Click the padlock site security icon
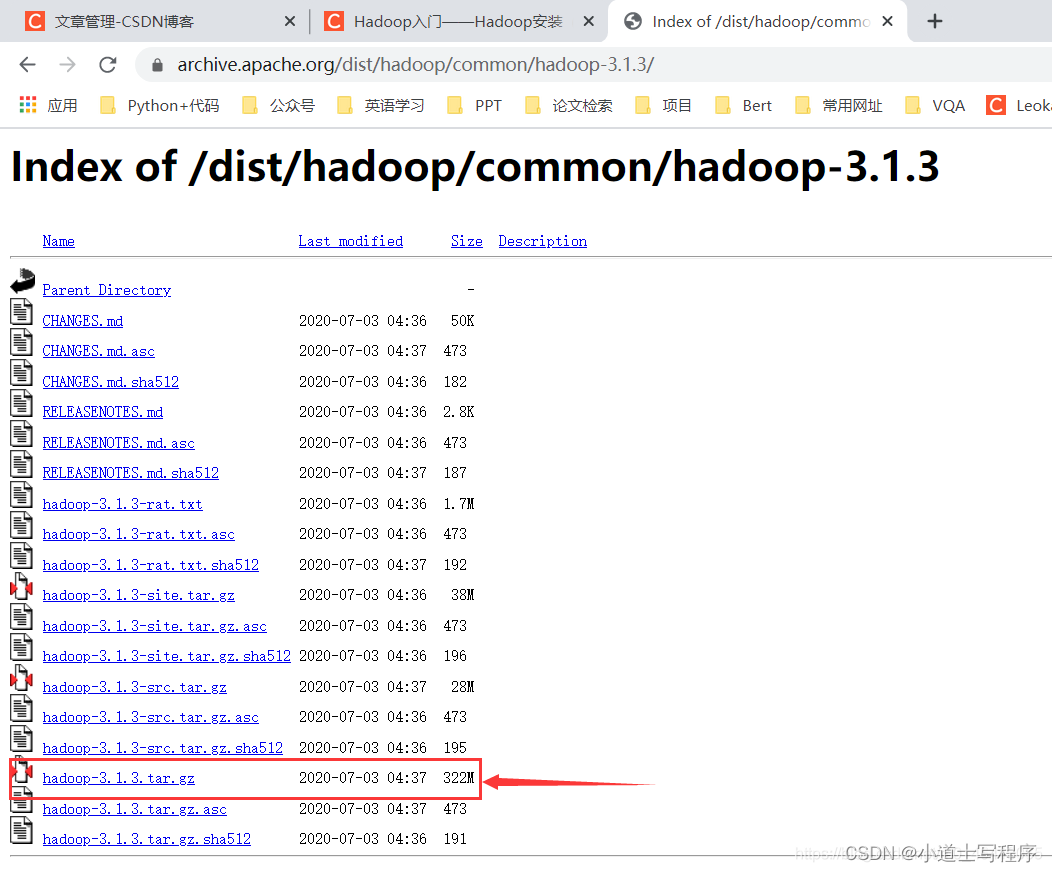 (157, 66)
